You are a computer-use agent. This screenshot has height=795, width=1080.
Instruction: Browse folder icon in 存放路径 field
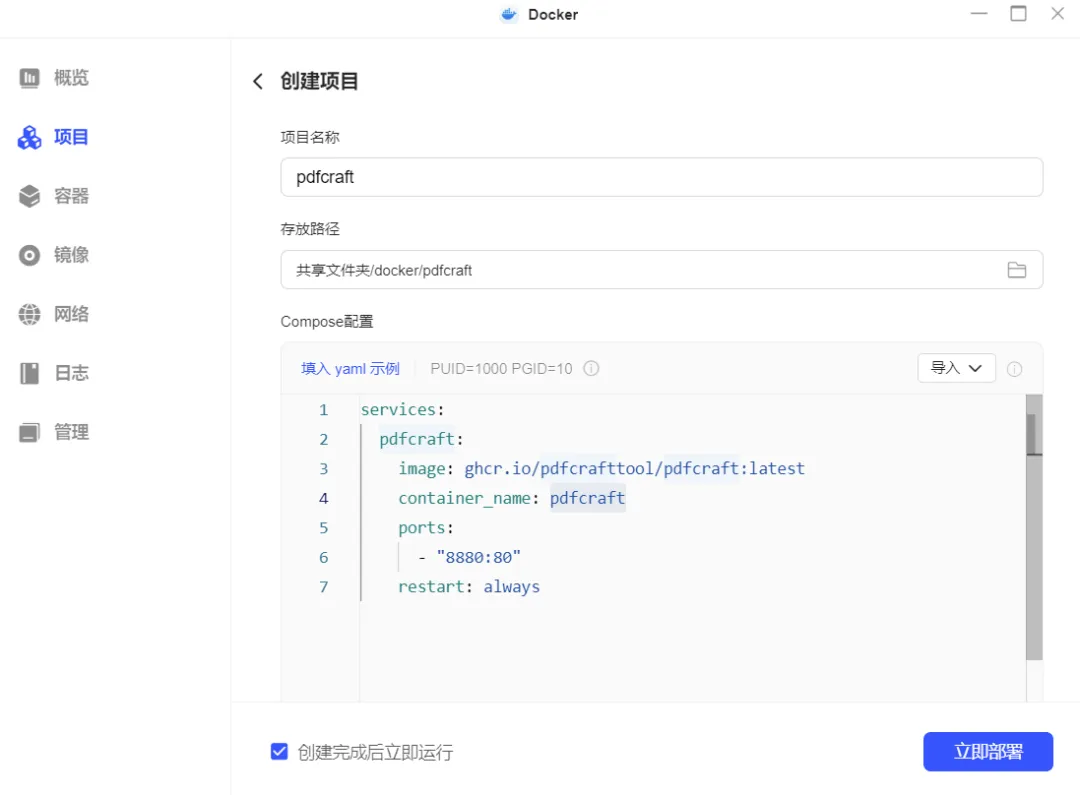[1017, 270]
